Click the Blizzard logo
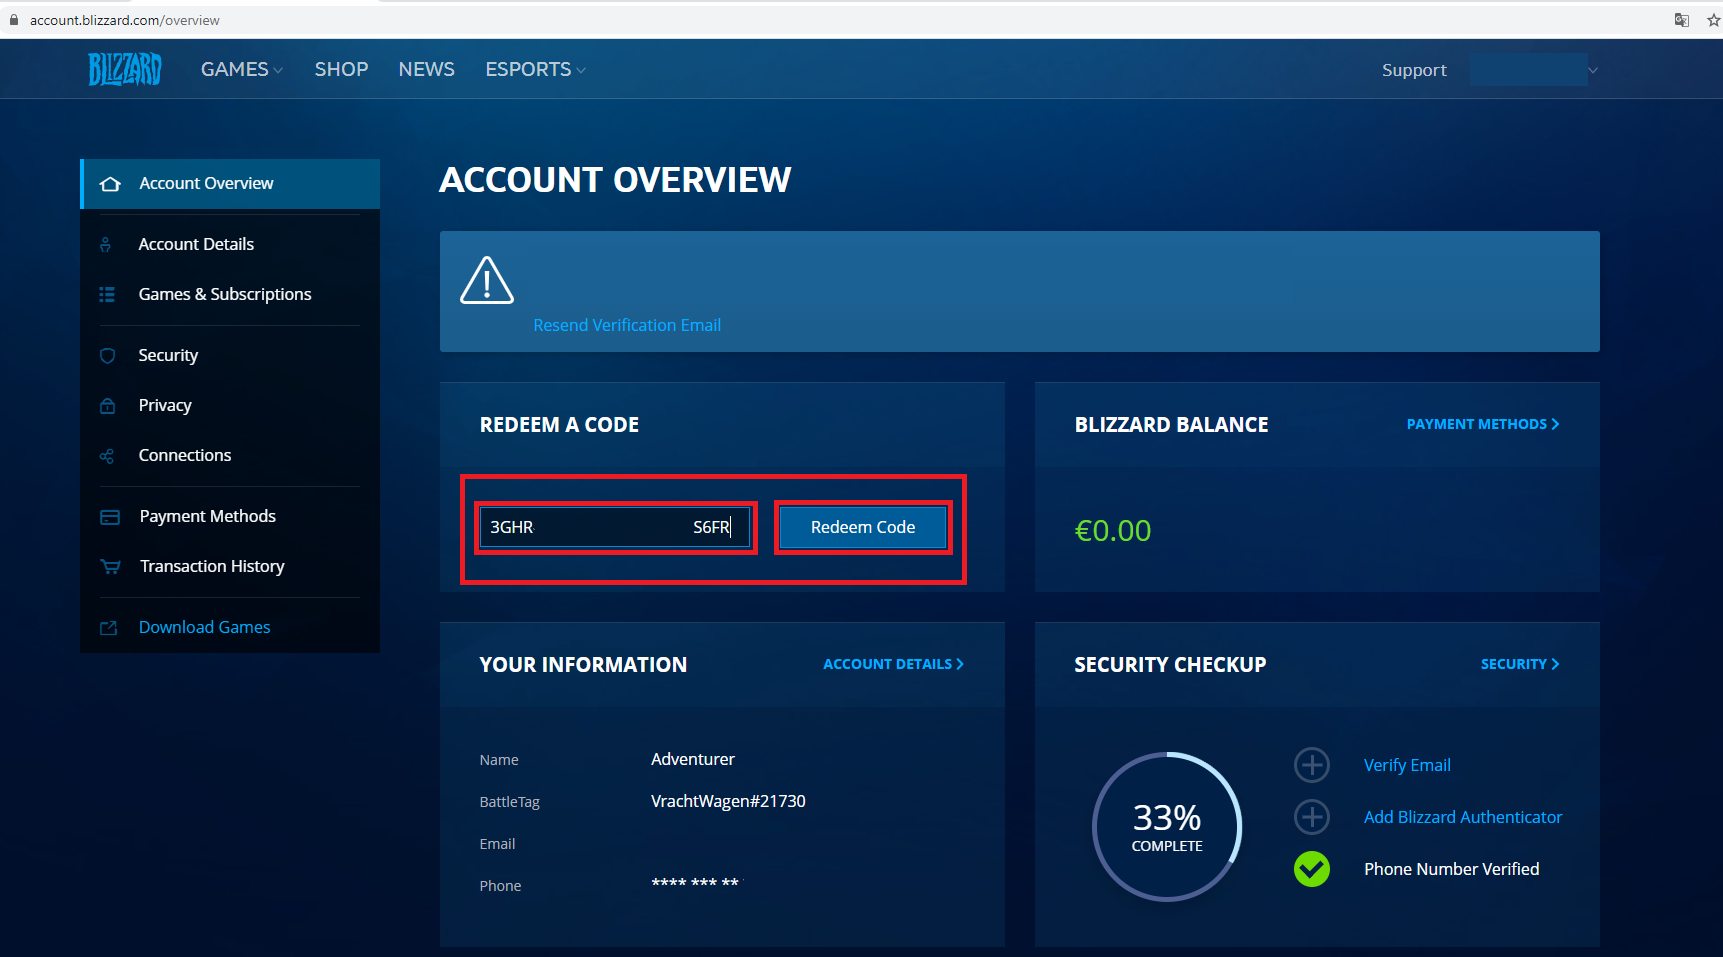1723x957 pixels. [x=125, y=69]
